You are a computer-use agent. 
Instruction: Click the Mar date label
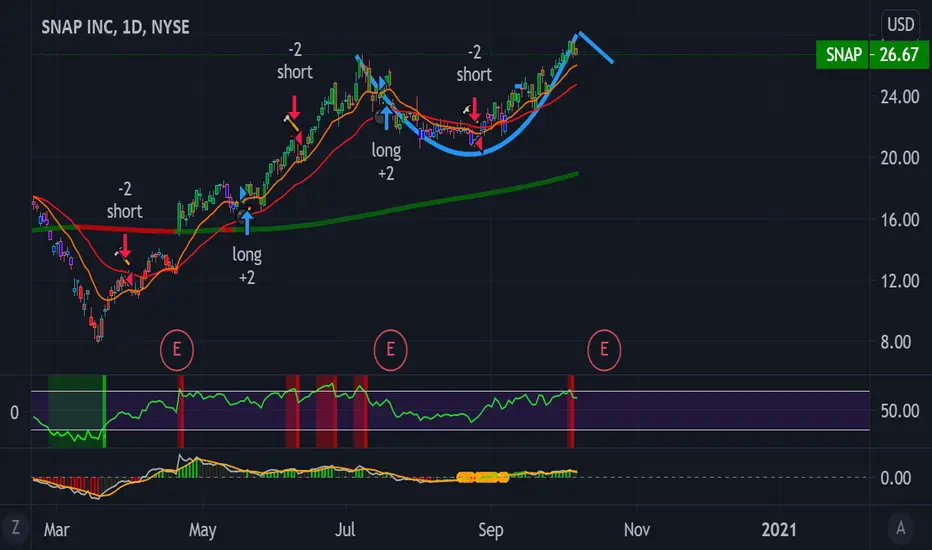(x=56, y=530)
